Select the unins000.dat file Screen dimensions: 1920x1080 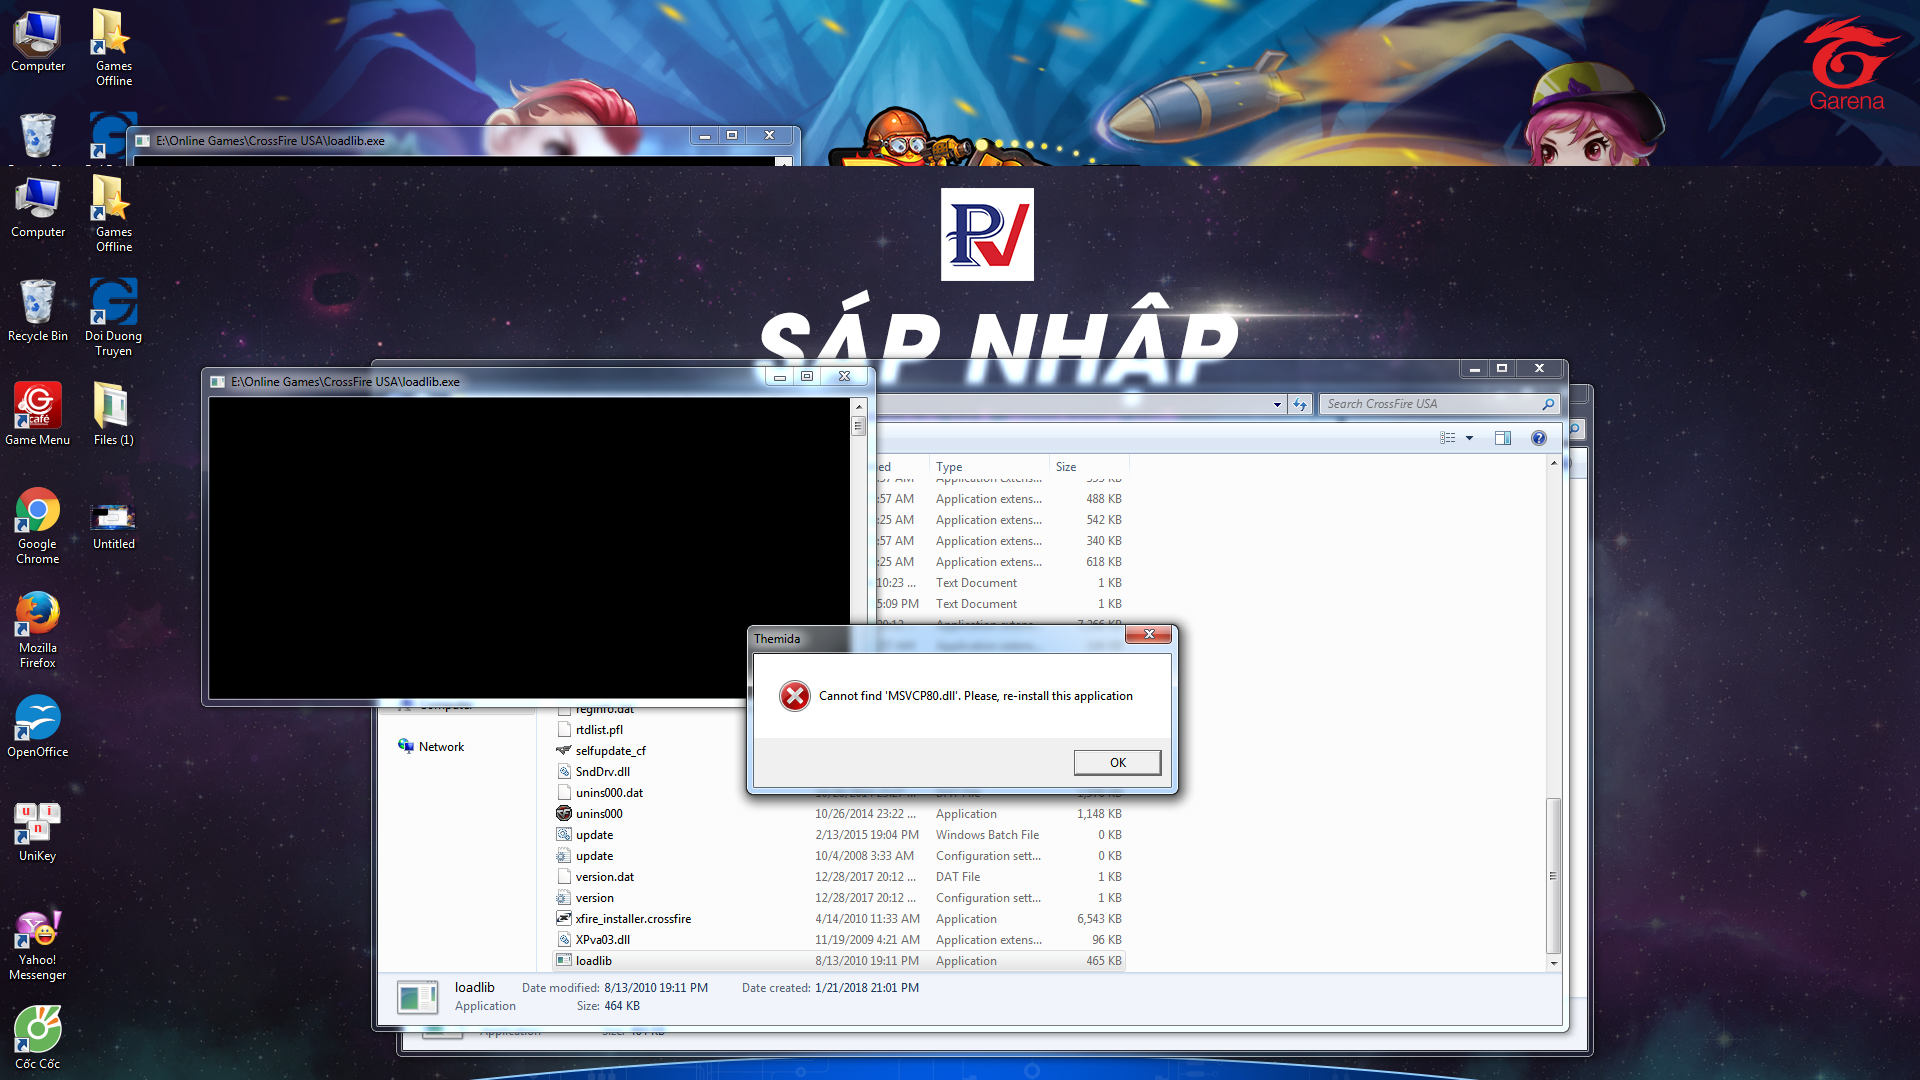(609, 793)
